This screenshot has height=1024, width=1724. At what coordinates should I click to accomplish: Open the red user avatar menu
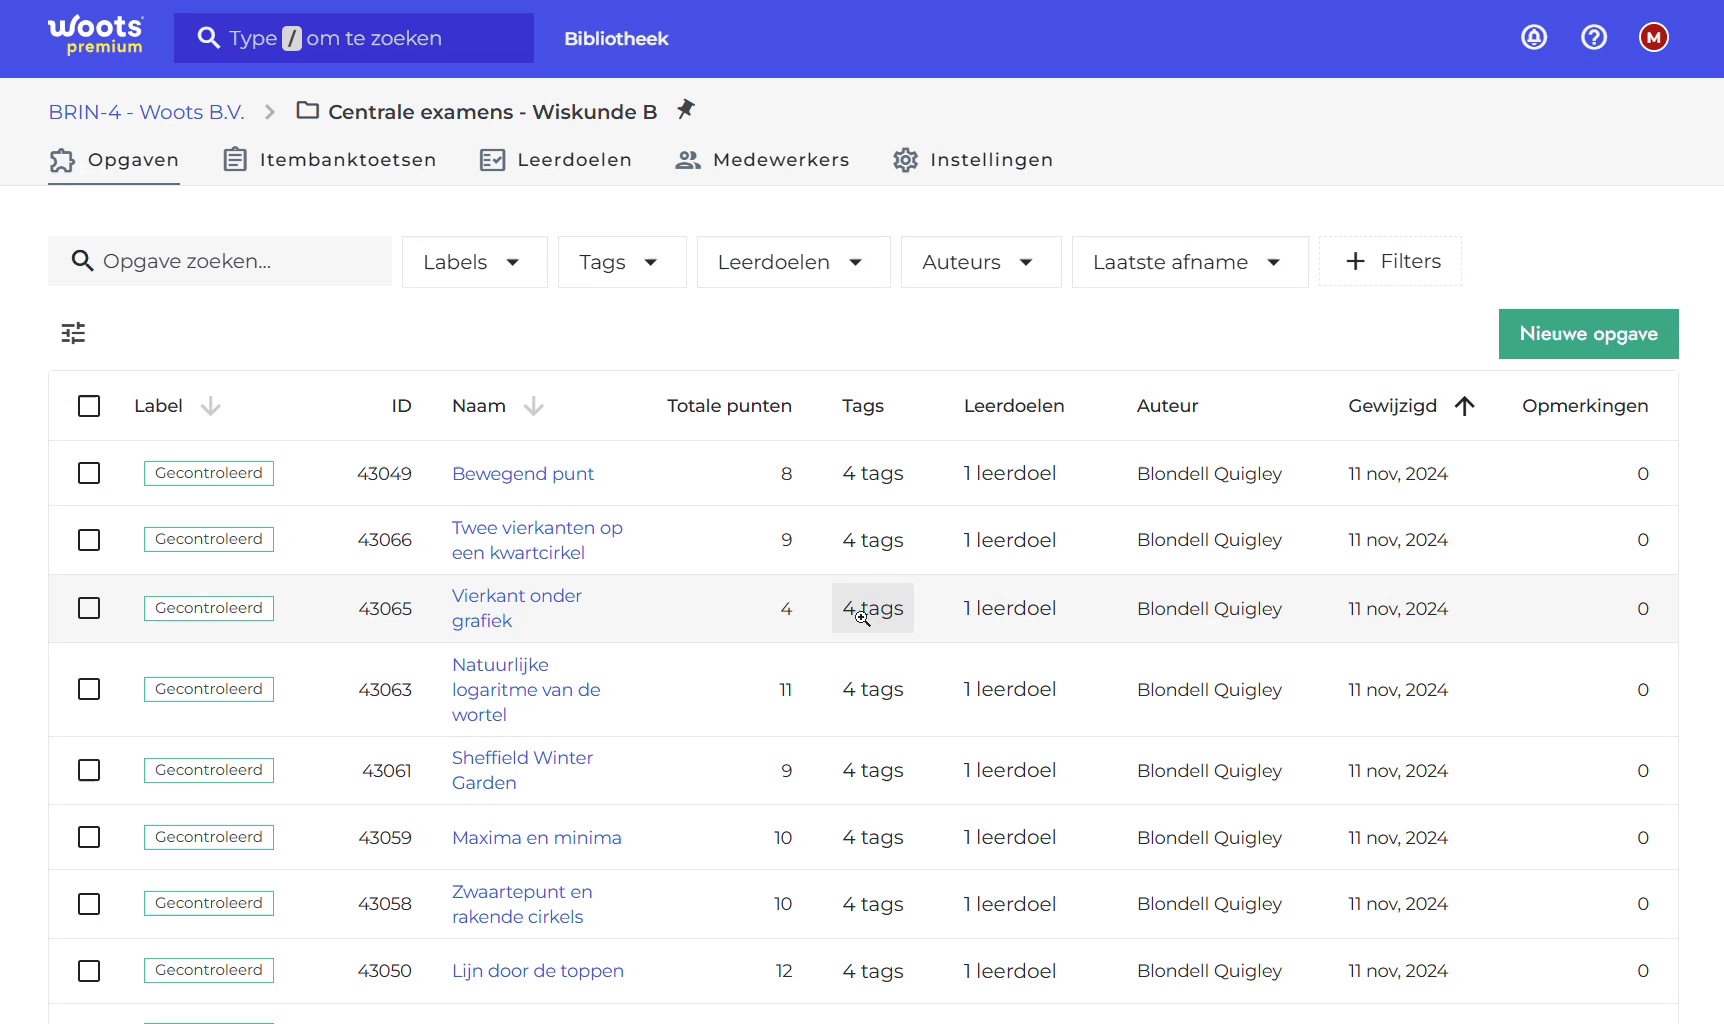tap(1654, 38)
